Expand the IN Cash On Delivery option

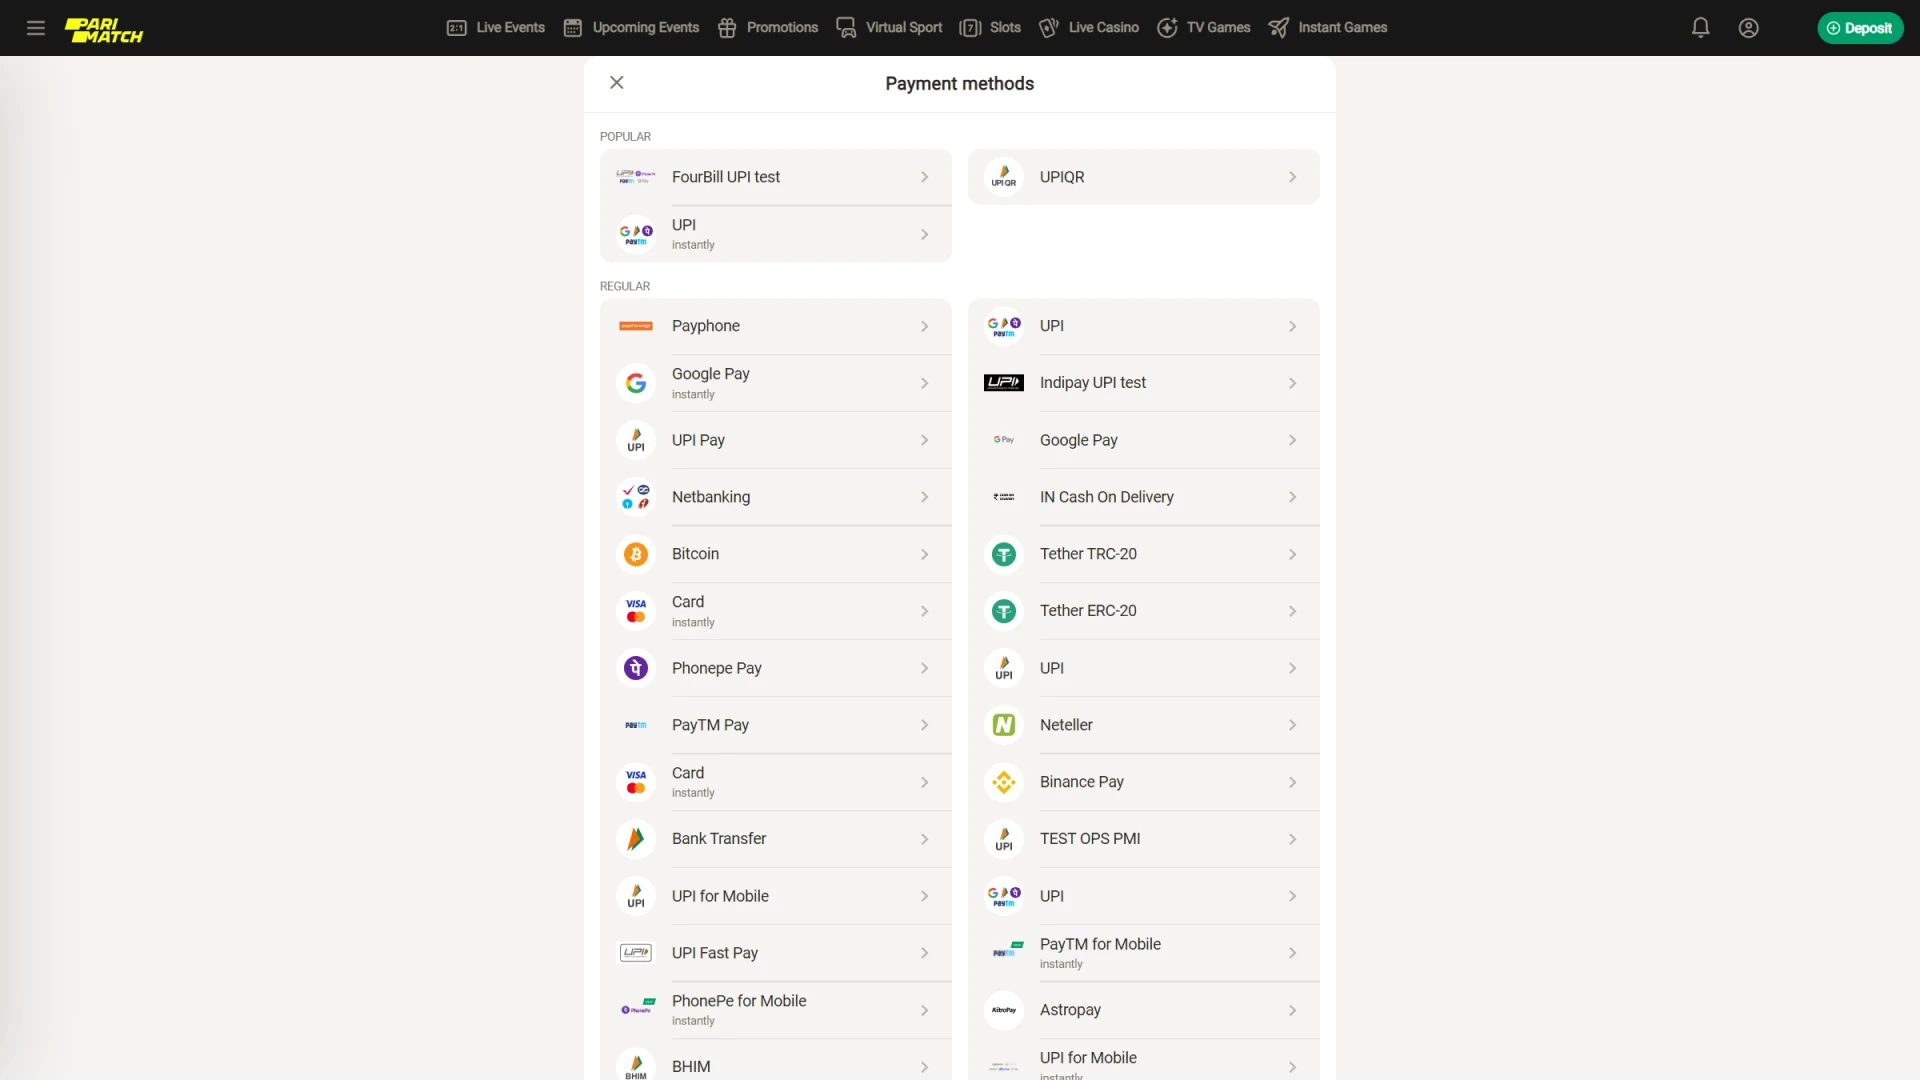(x=1292, y=497)
